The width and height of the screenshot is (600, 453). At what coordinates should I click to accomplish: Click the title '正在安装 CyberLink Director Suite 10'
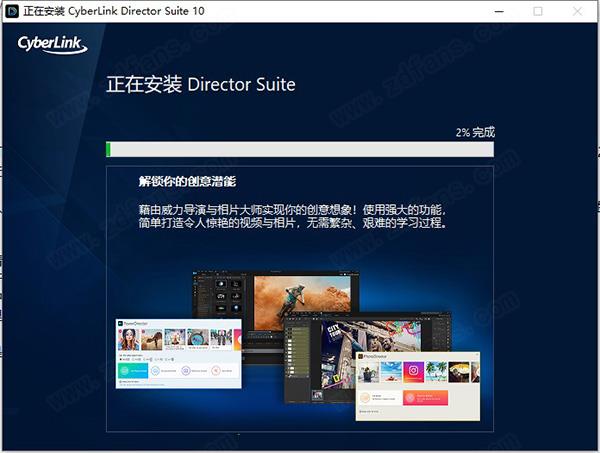114,11
